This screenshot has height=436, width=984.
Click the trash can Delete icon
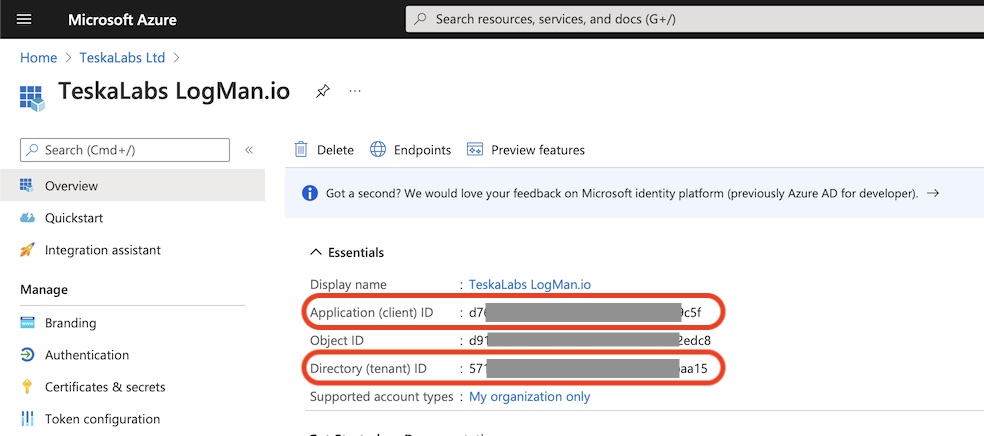point(301,149)
